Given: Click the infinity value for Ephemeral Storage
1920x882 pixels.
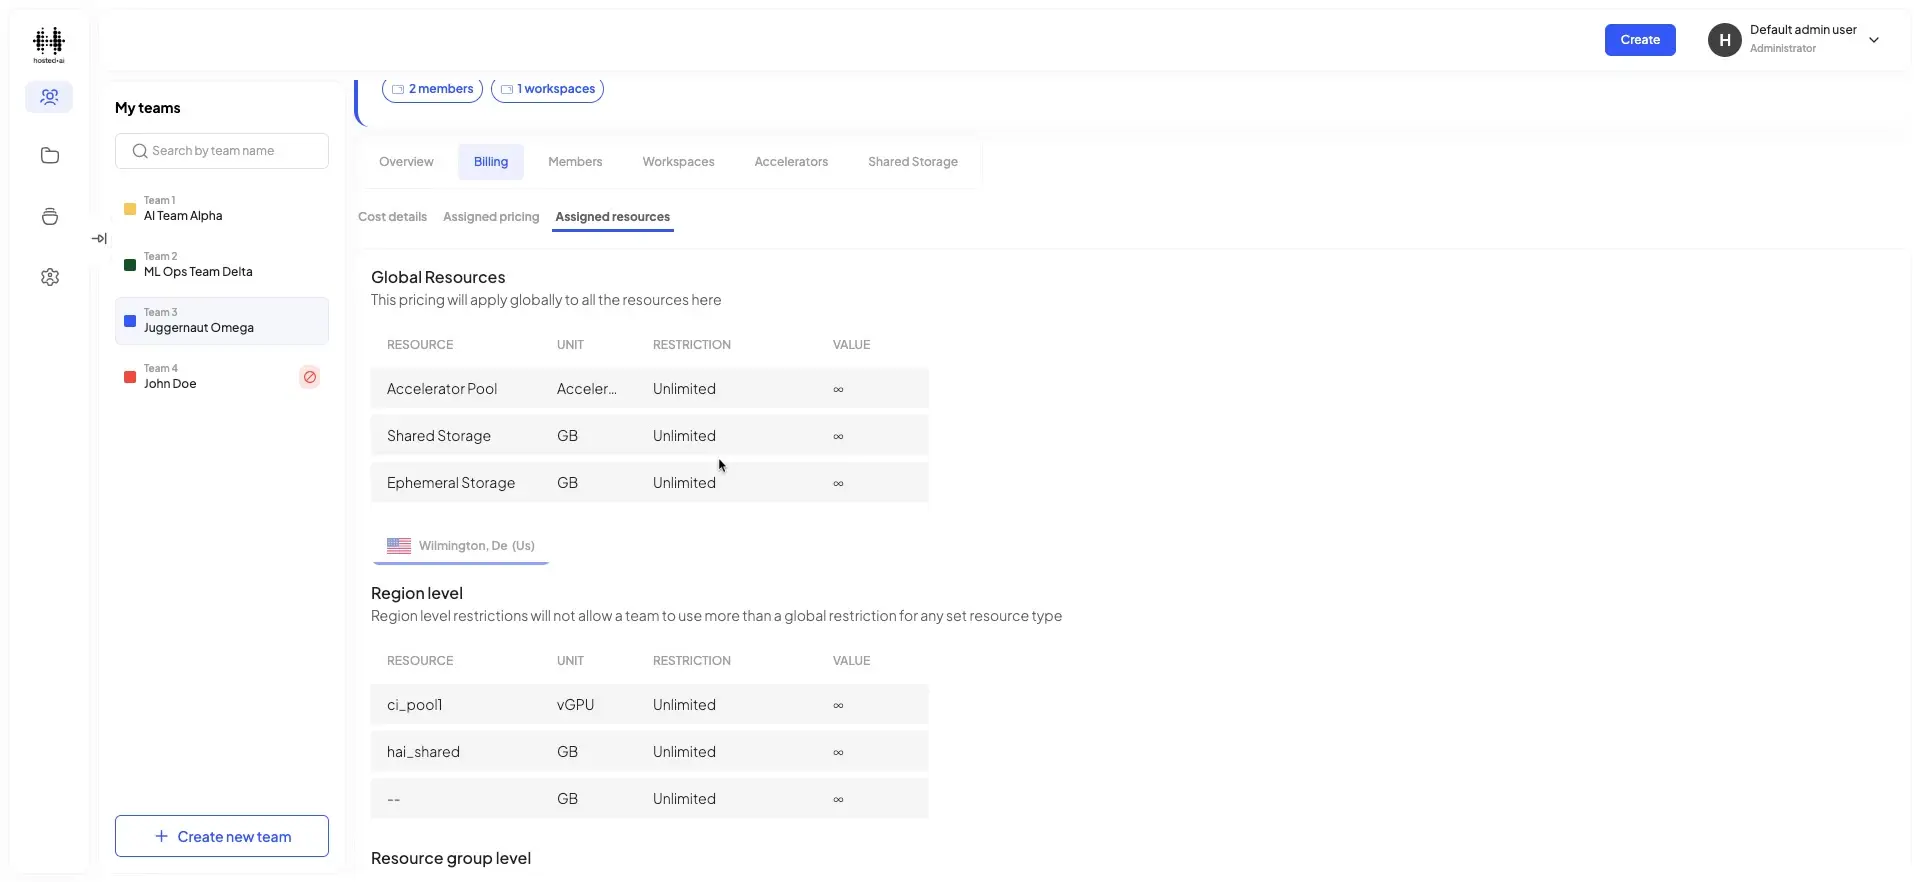Looking at the screenshot, I should (838, 484).
